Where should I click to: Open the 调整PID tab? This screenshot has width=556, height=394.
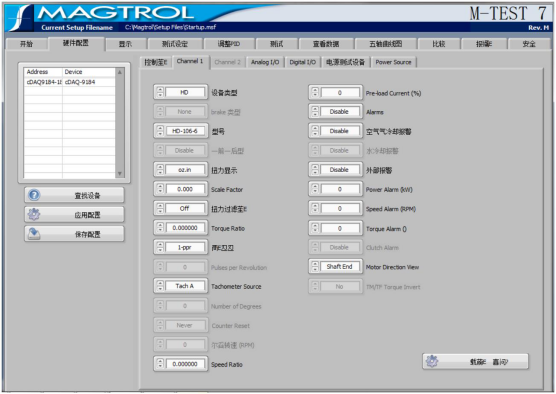[x=229, y=44]
